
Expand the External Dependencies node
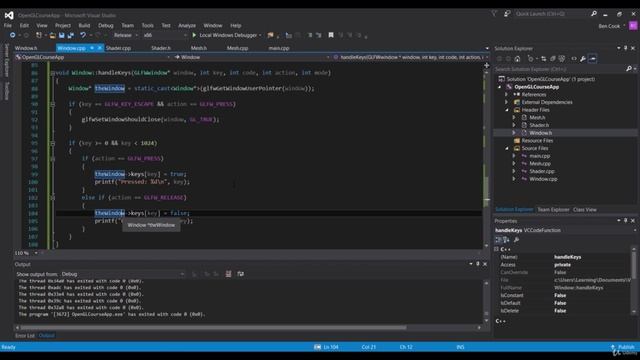507,102
